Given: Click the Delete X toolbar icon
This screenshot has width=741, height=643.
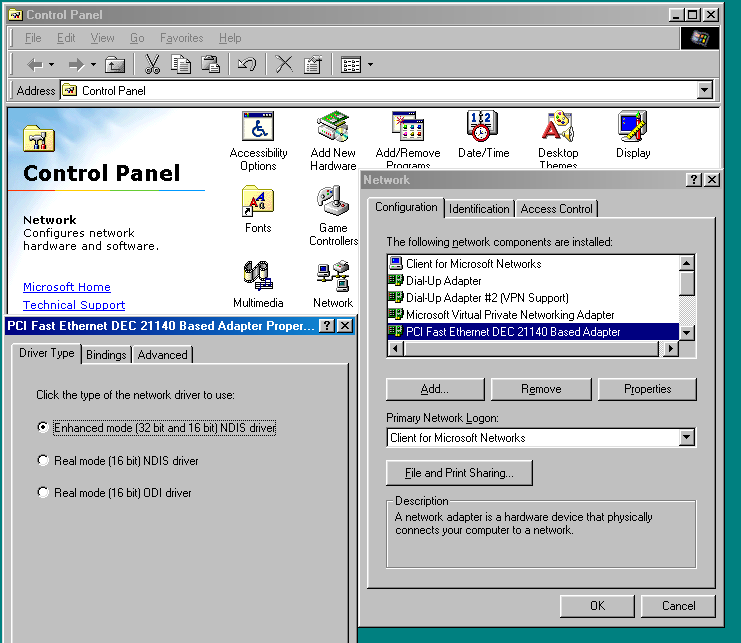Looking at the screenshot, I should click(284, 65).
